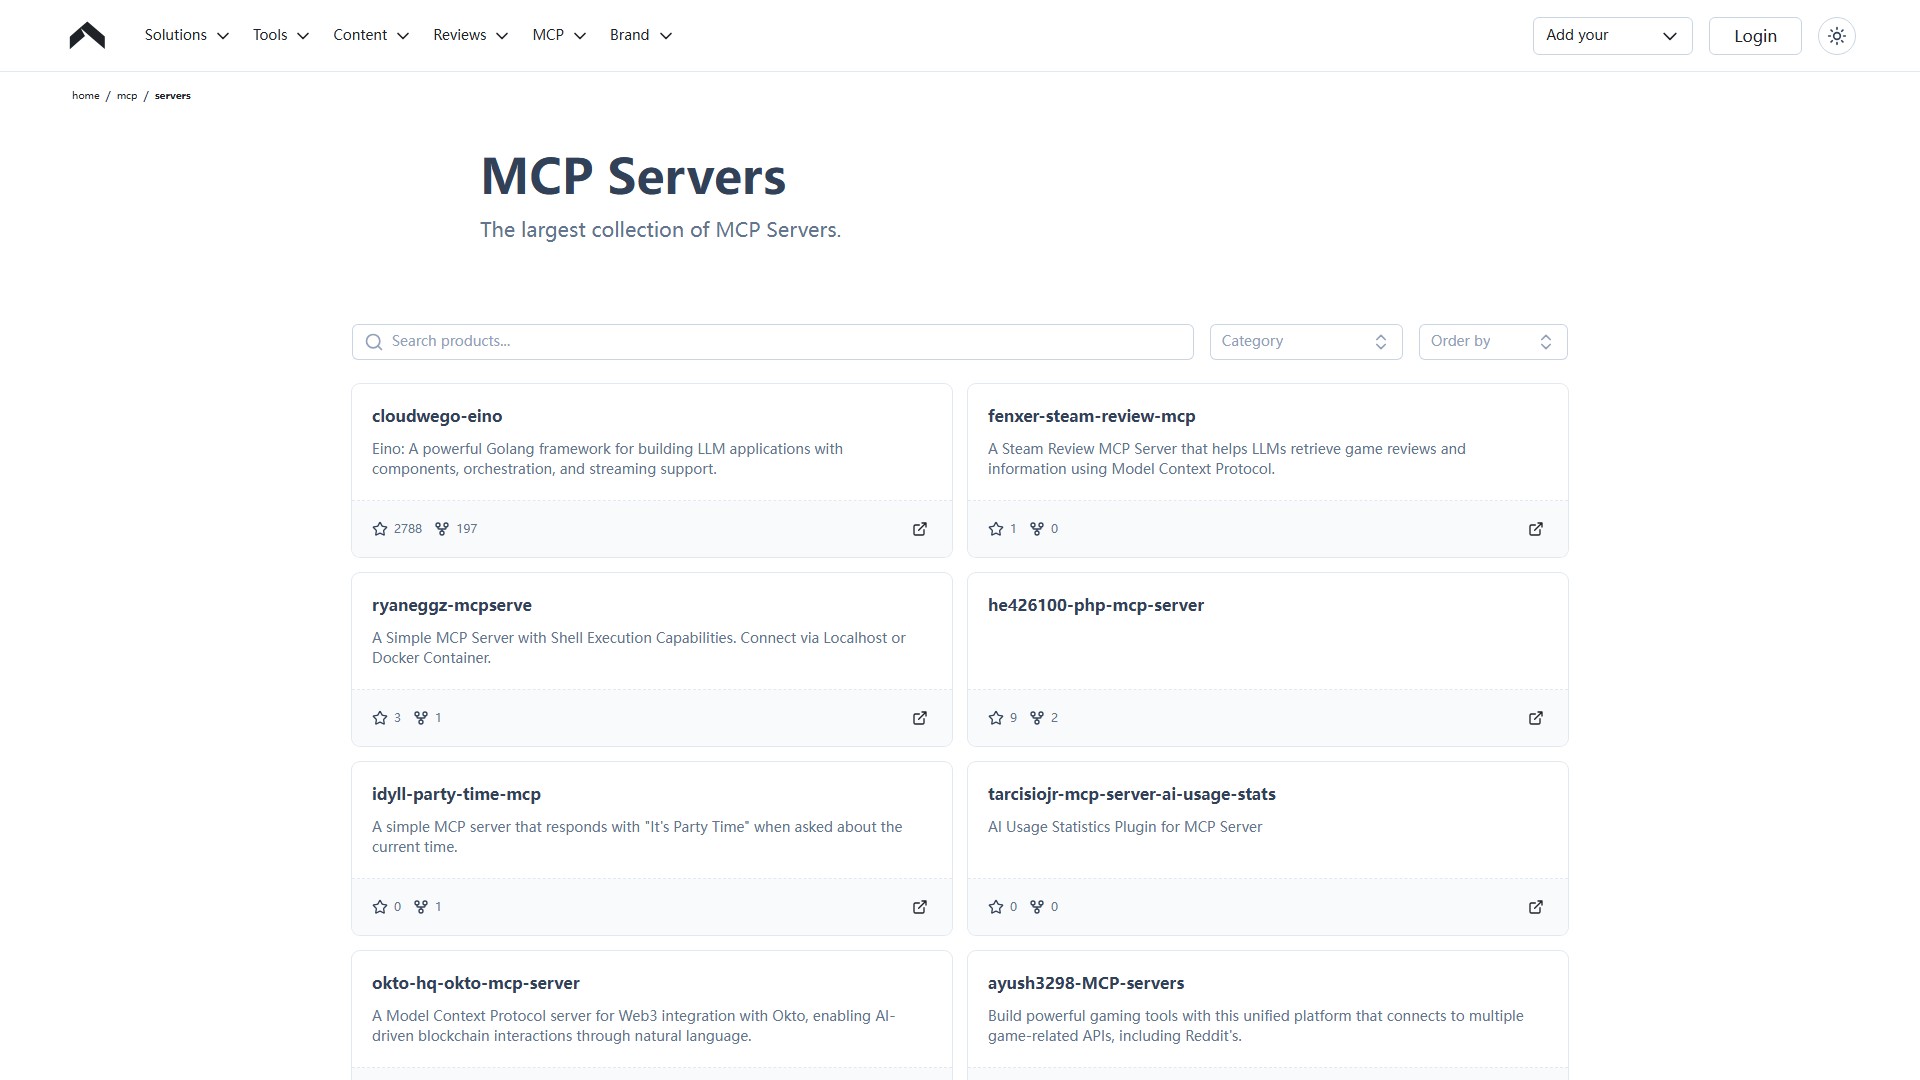Viewport: 1920px width, 1080px height.
Task: Open the MCP navigation menu
Action: [558, 35]
